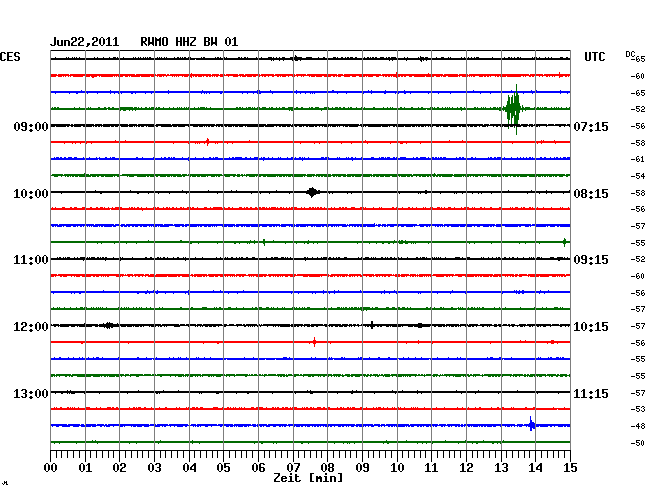Click the Zeit [min] axis title
This screenshot has width=650, height=494.
click(308, 478)
